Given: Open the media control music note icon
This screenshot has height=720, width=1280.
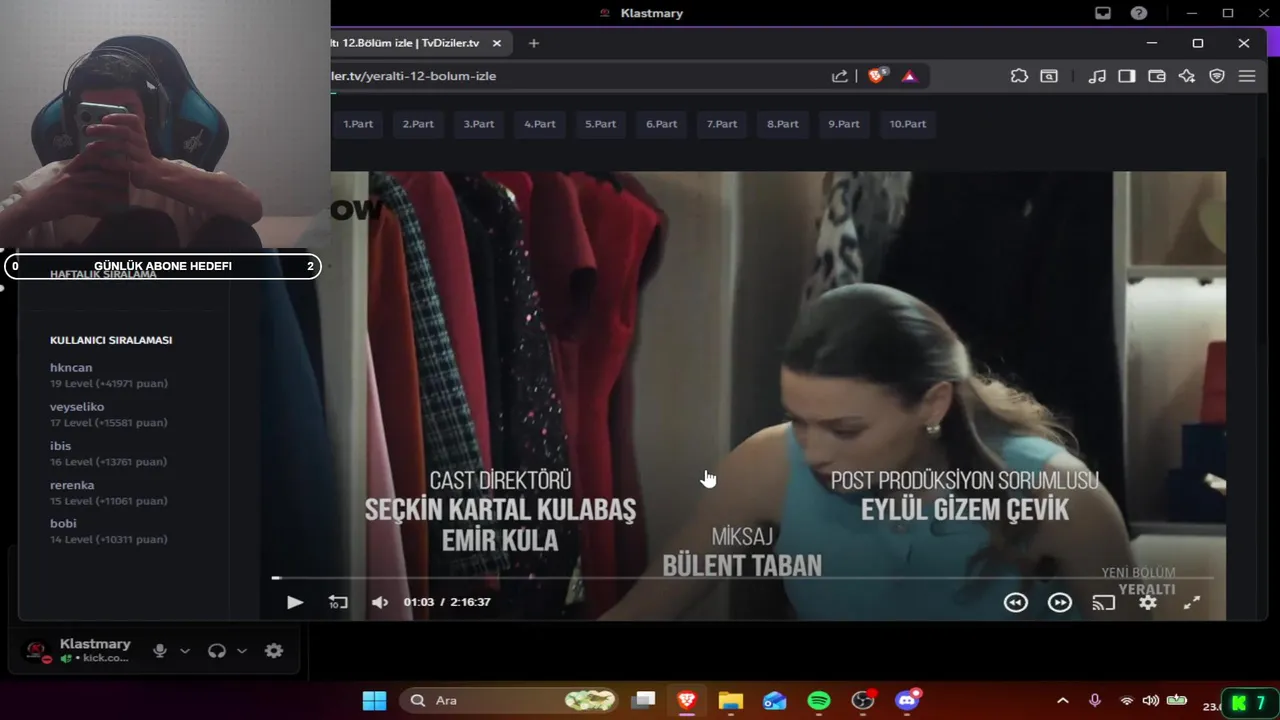Looking at the screenshot, I should pos(1097,76).
